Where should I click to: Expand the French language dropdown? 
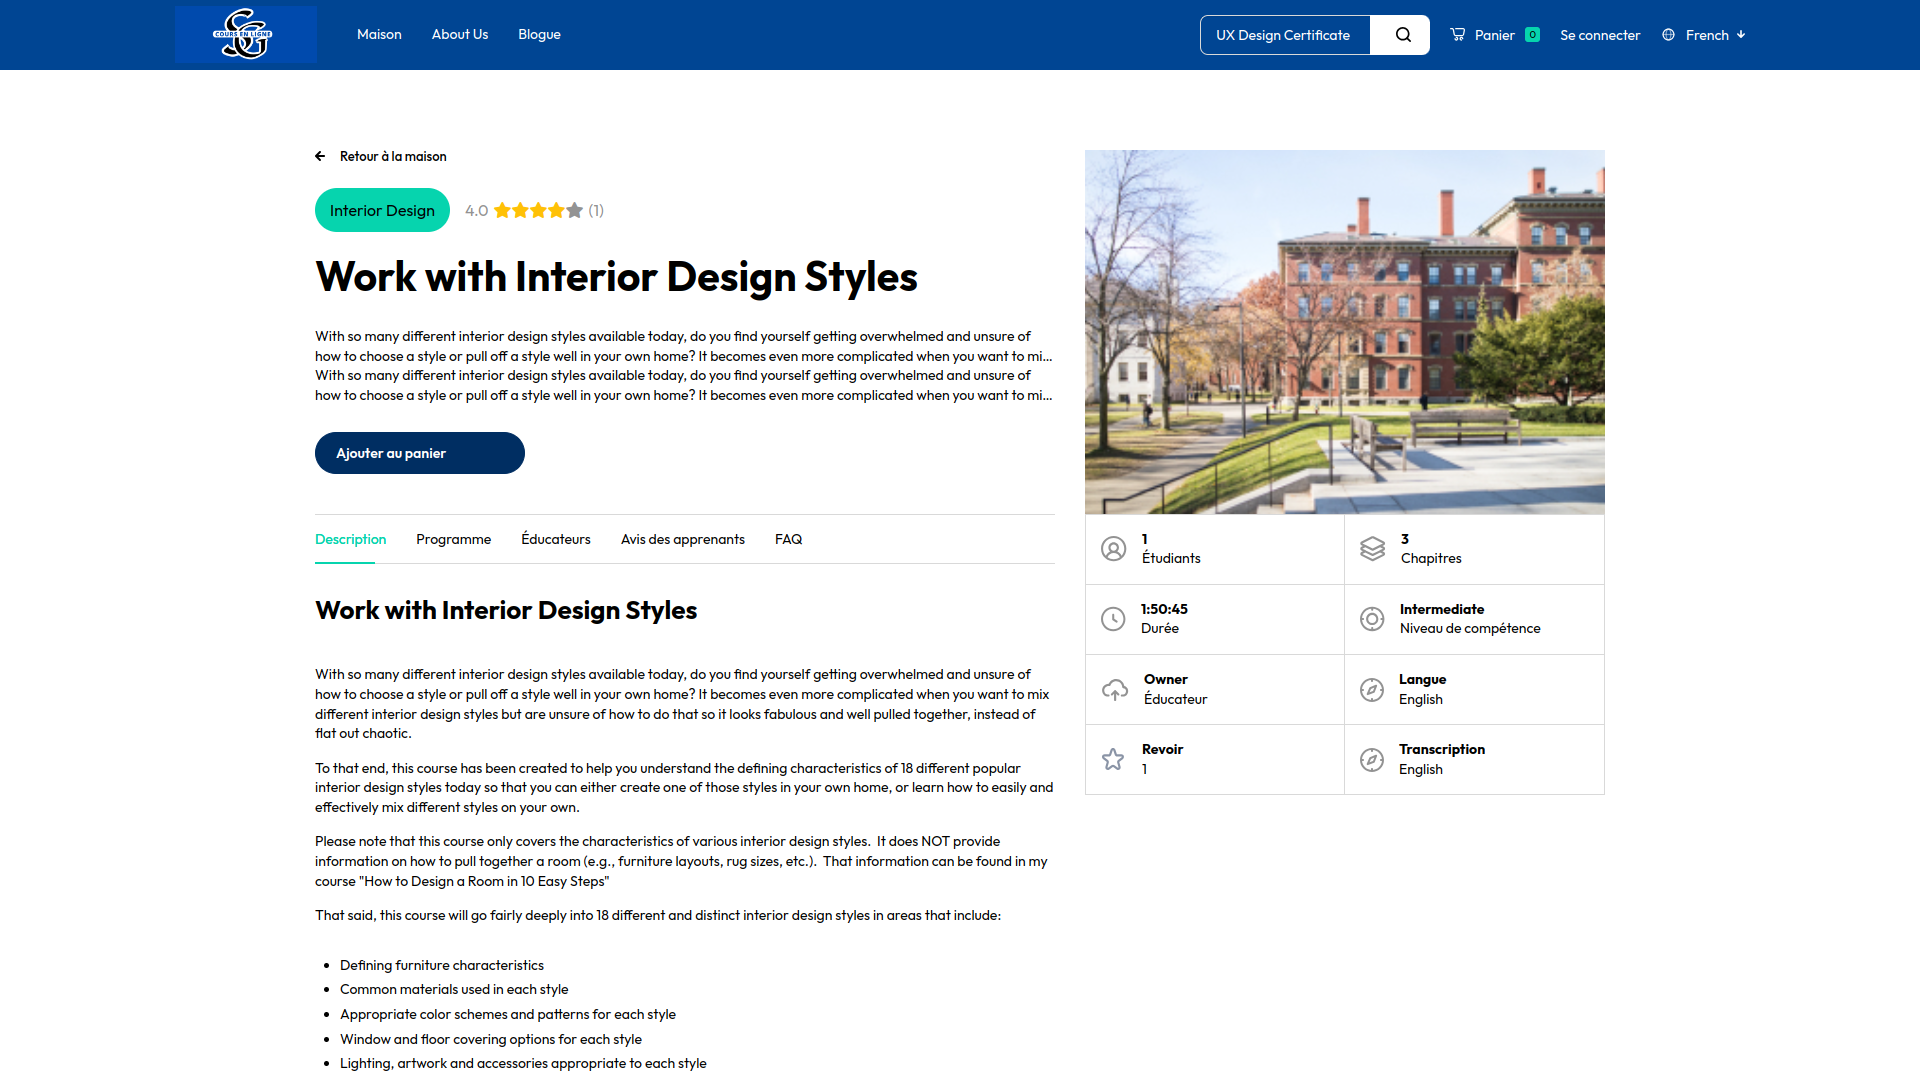1716,35
